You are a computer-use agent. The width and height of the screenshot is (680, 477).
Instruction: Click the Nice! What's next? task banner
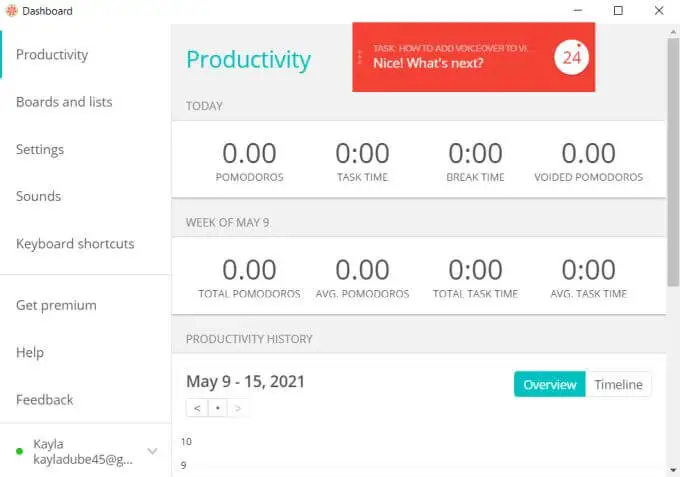coord(474,57)
